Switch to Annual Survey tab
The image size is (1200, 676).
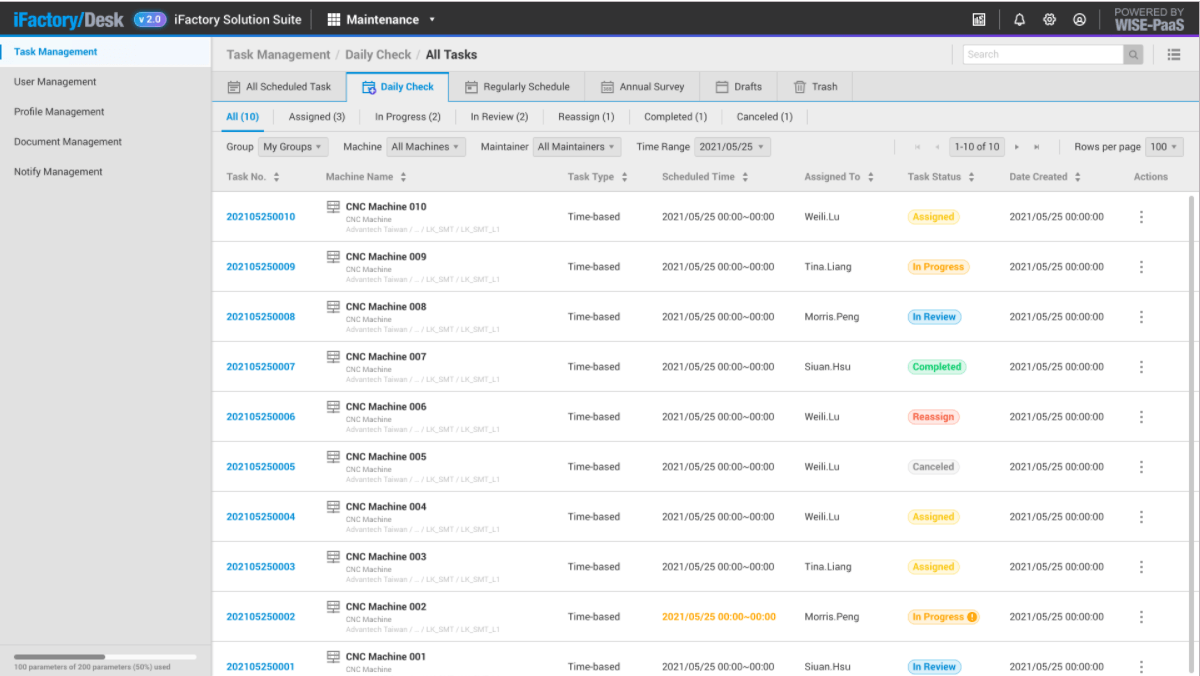pos(642,87)
